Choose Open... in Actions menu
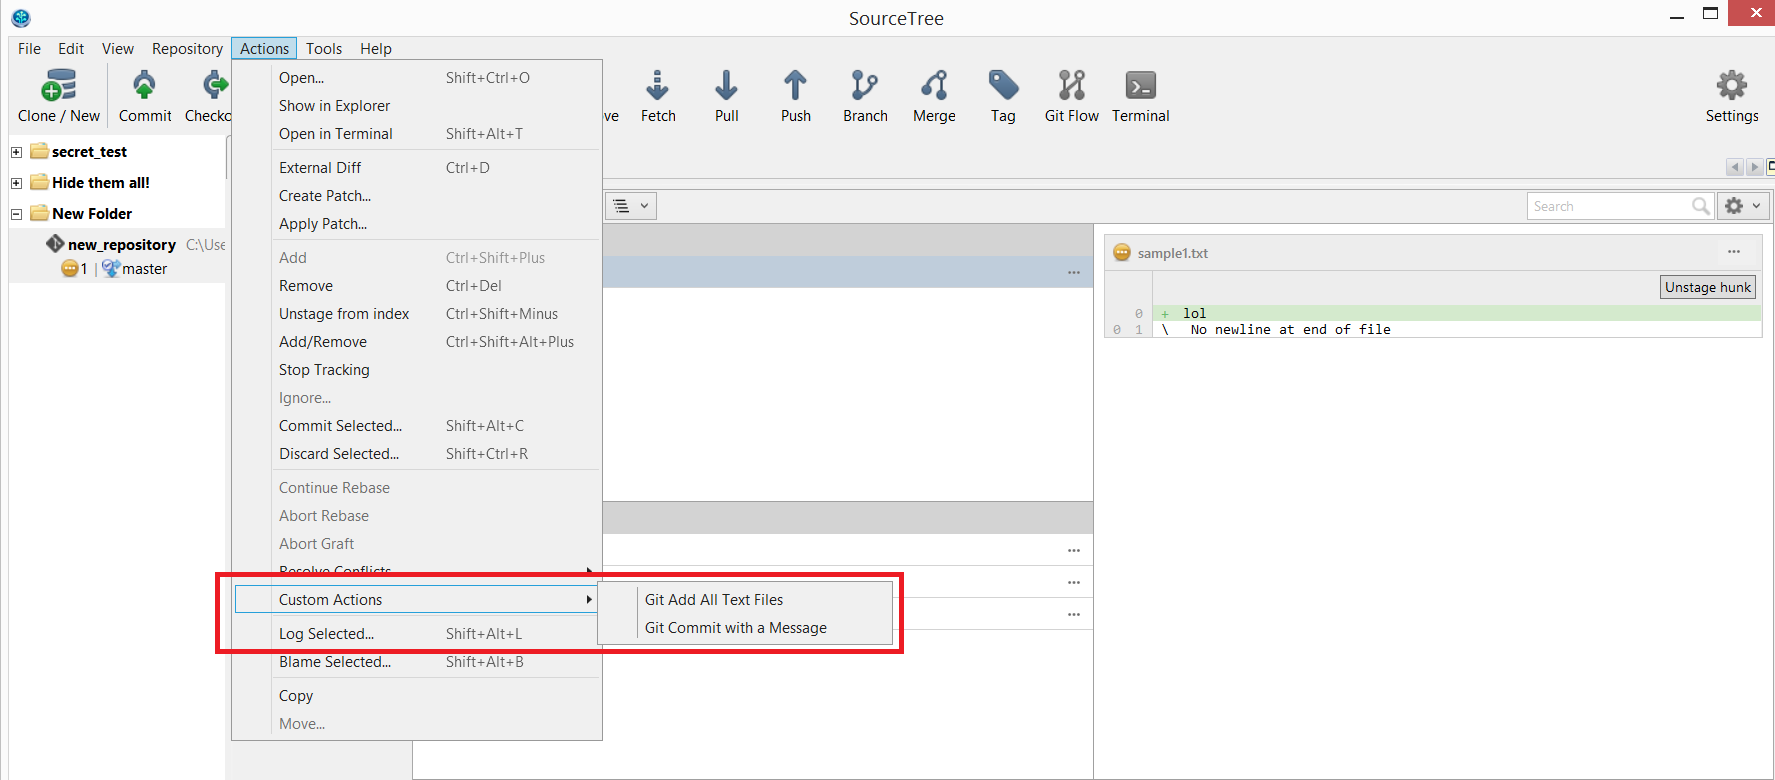The width and height of the screenshot is (1775, 780). pyautogui.click(x=417, y=78)
